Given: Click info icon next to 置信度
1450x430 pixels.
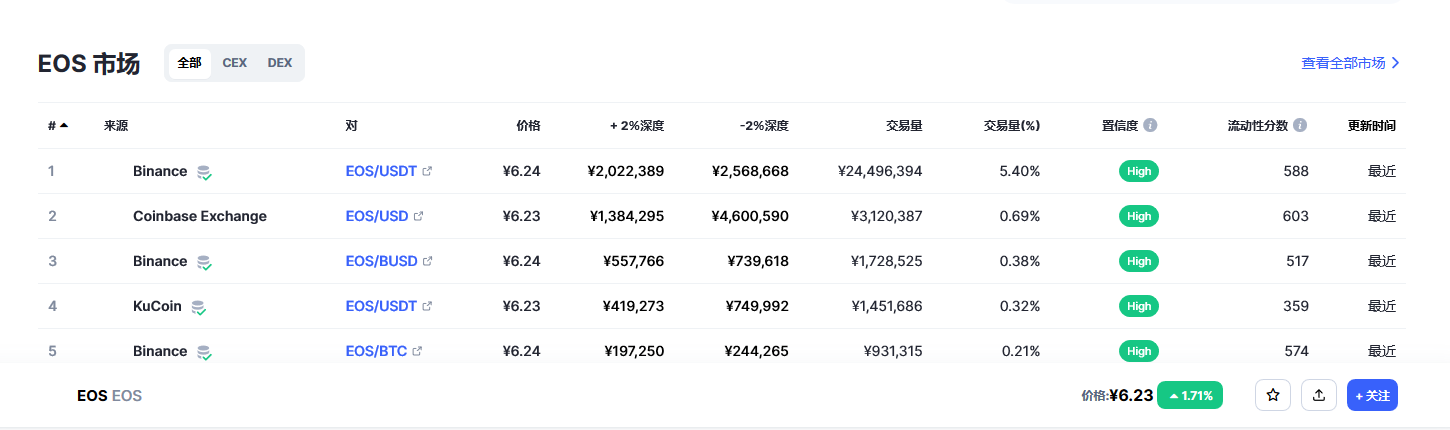Looking at the screenshot, I should [1150, 126].
